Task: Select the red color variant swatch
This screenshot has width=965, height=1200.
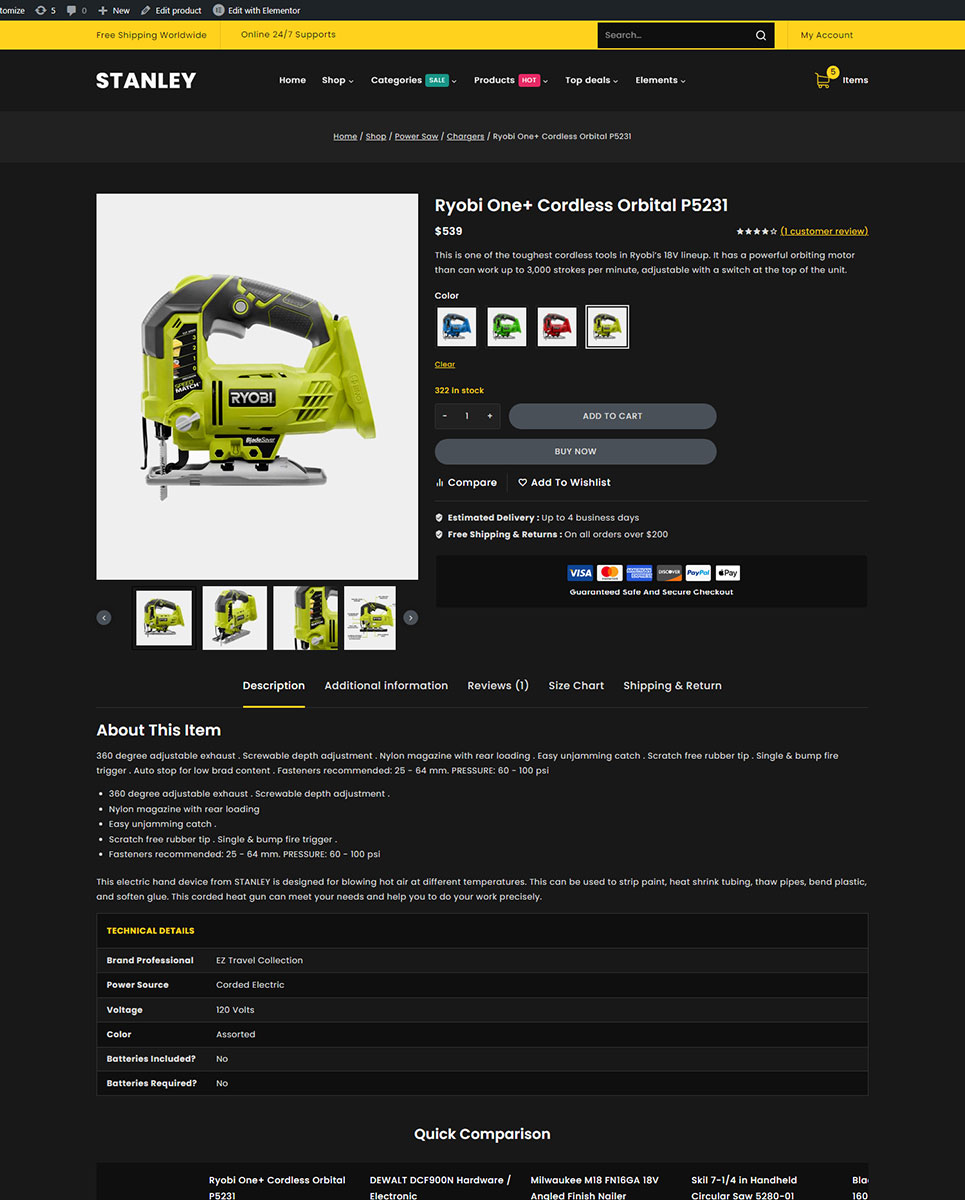Action: pyautogui.click(x=557, y=327)
